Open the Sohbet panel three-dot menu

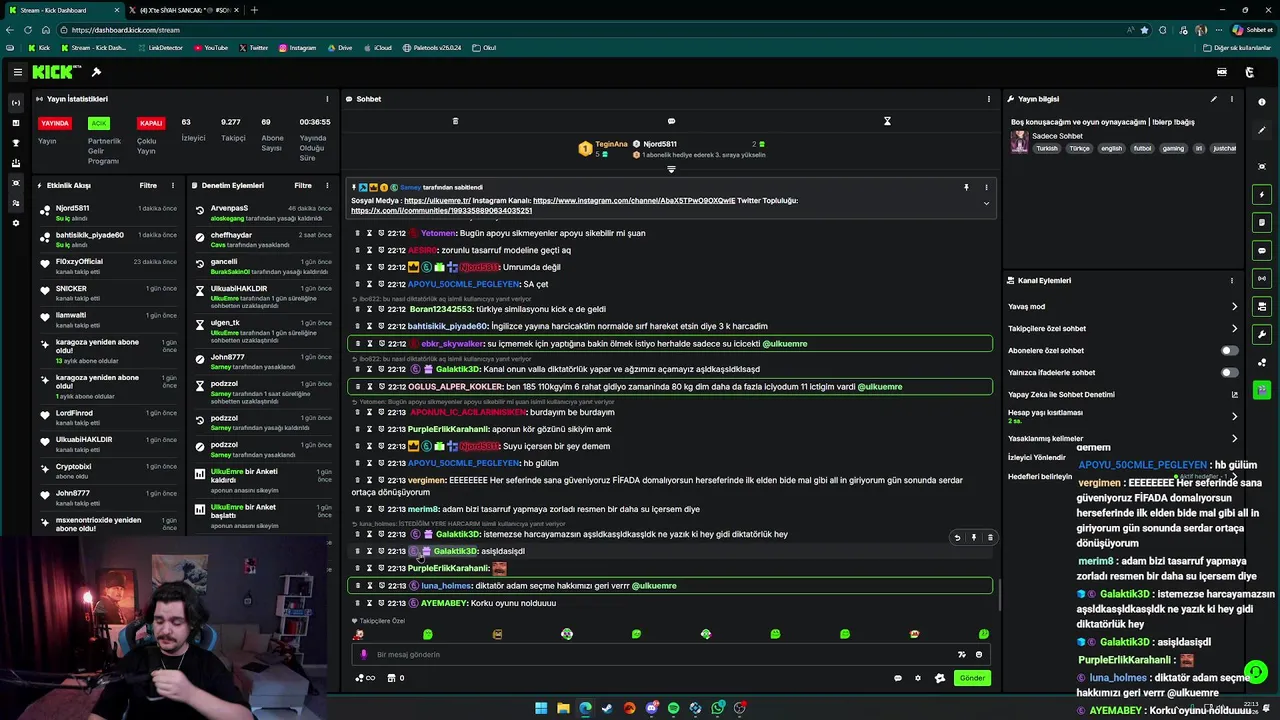988,99
